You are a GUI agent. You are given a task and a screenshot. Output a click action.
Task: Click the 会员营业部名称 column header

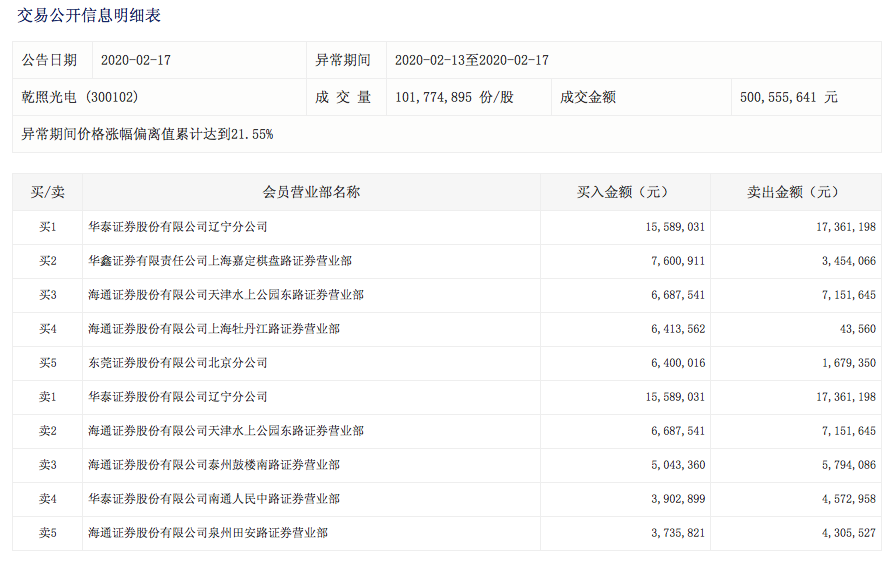pos(311,192)
